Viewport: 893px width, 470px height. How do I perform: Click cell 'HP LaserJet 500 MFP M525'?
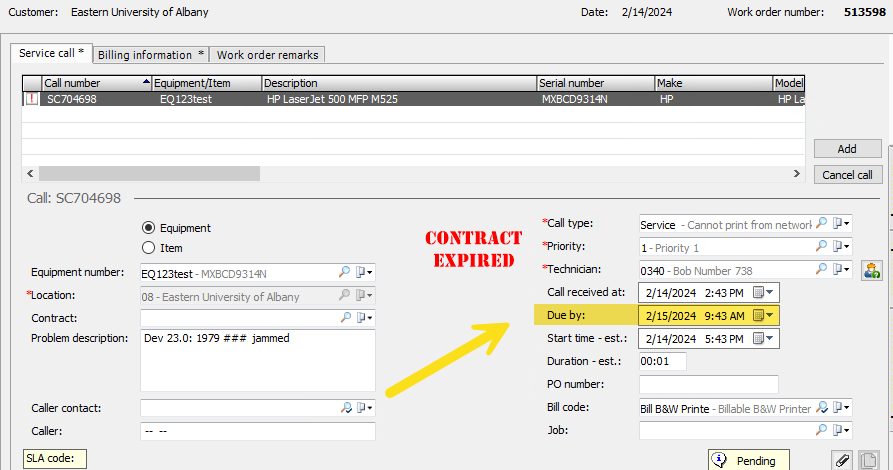pos(332,99)
